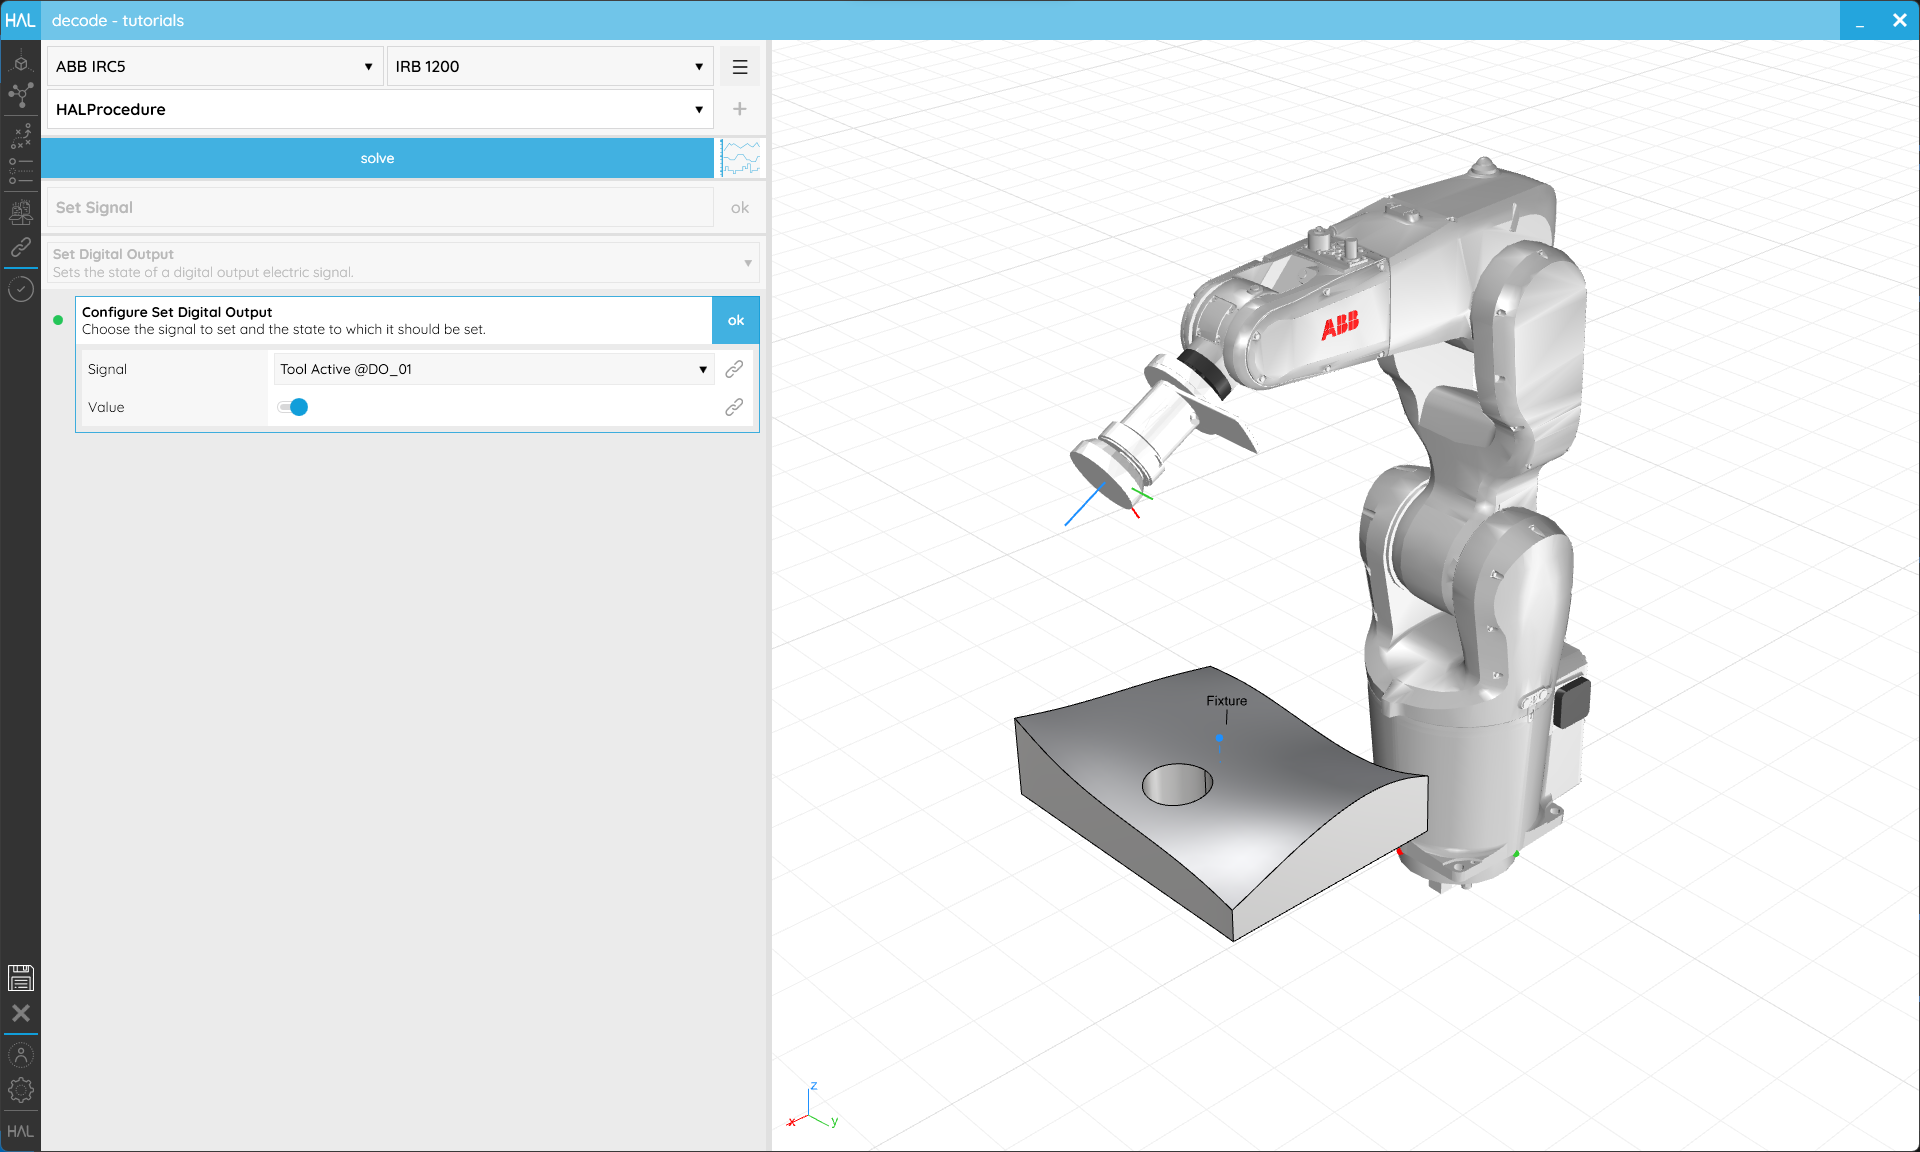Viewport: 1920px width, 1152px height.
Task: Open the Tool Active @DO_01 signal dropdown
Action: pyautogui.click(x=494, y=369)
